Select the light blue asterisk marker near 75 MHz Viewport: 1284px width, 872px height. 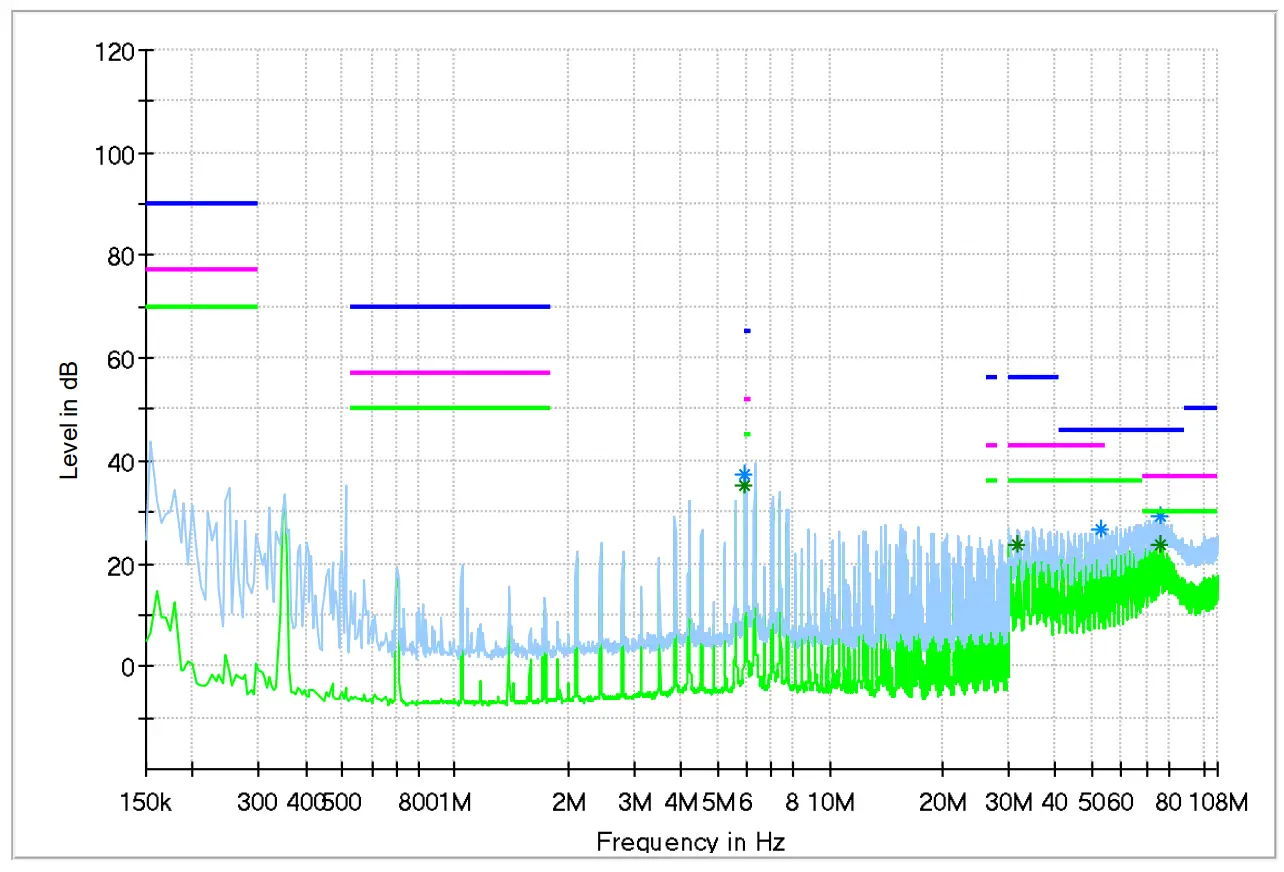click(1160, 516)
